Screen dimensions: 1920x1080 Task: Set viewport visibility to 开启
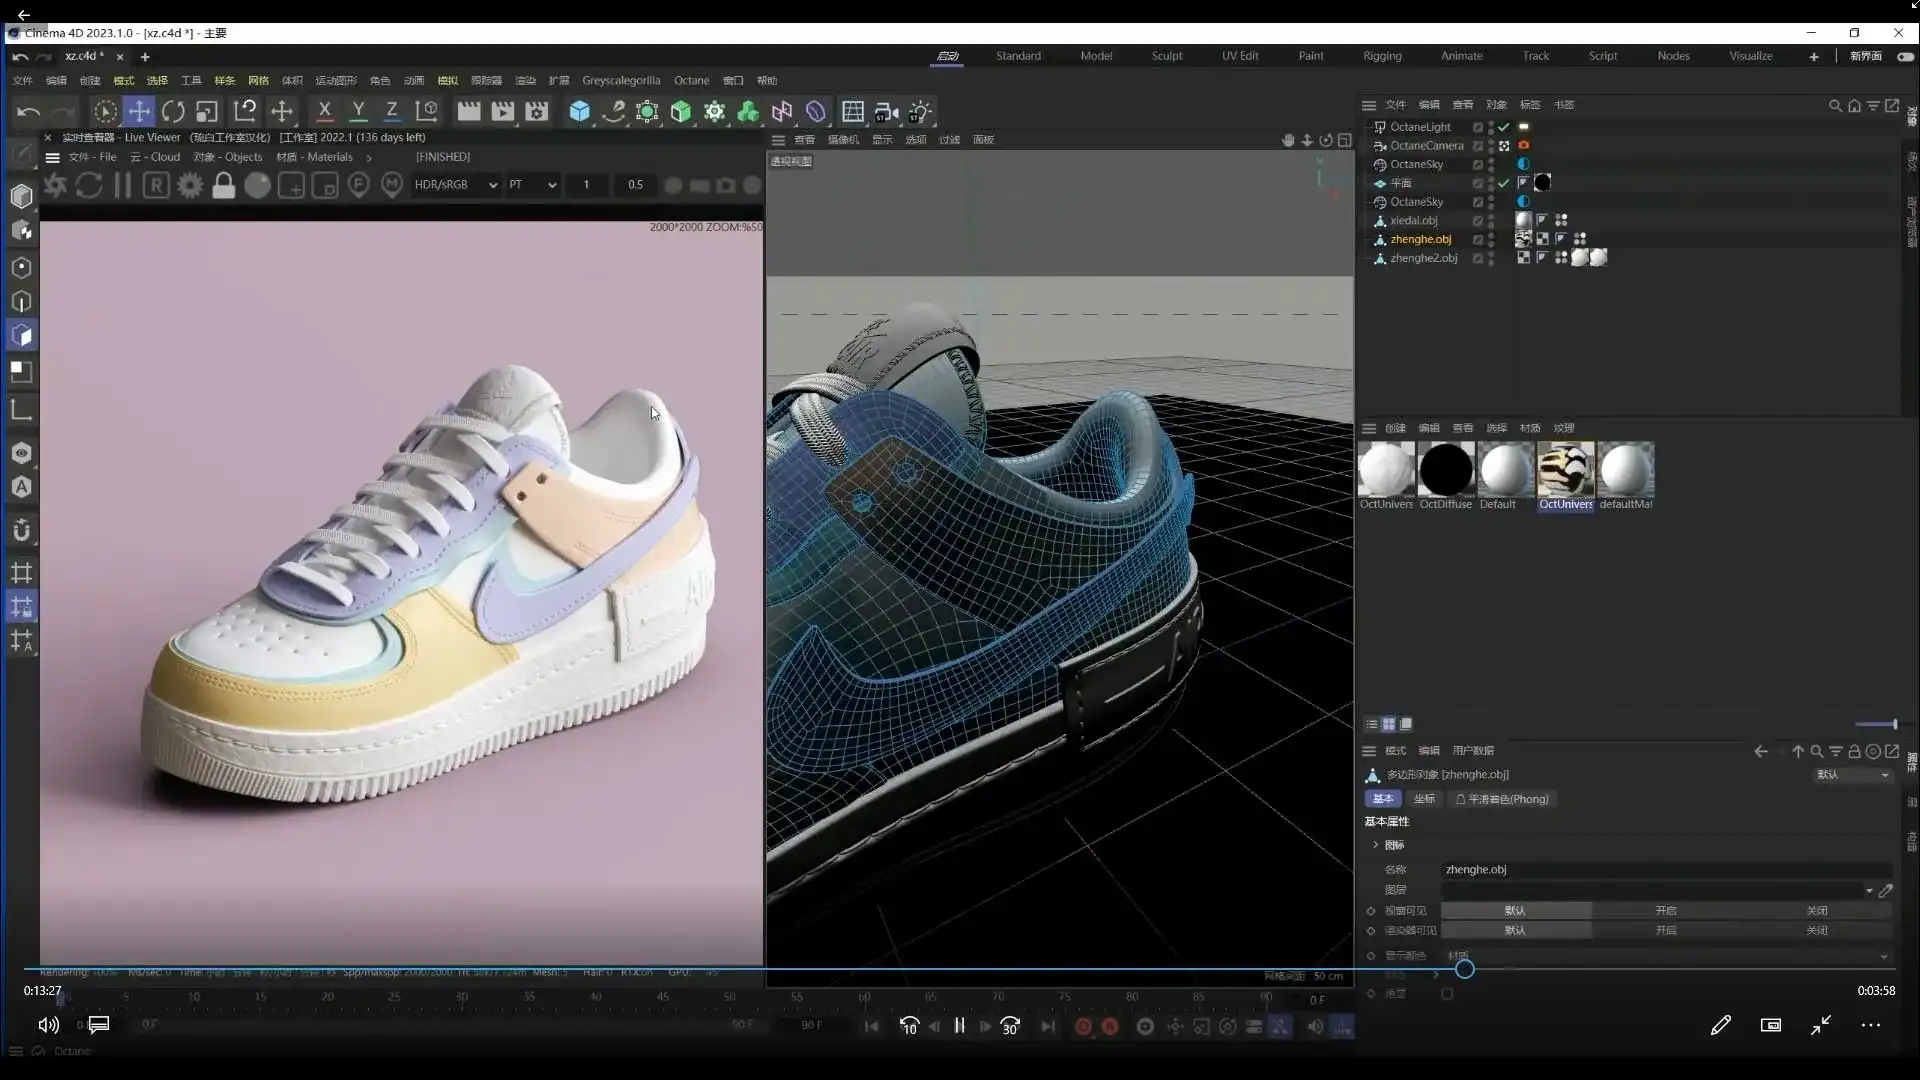1665,911
